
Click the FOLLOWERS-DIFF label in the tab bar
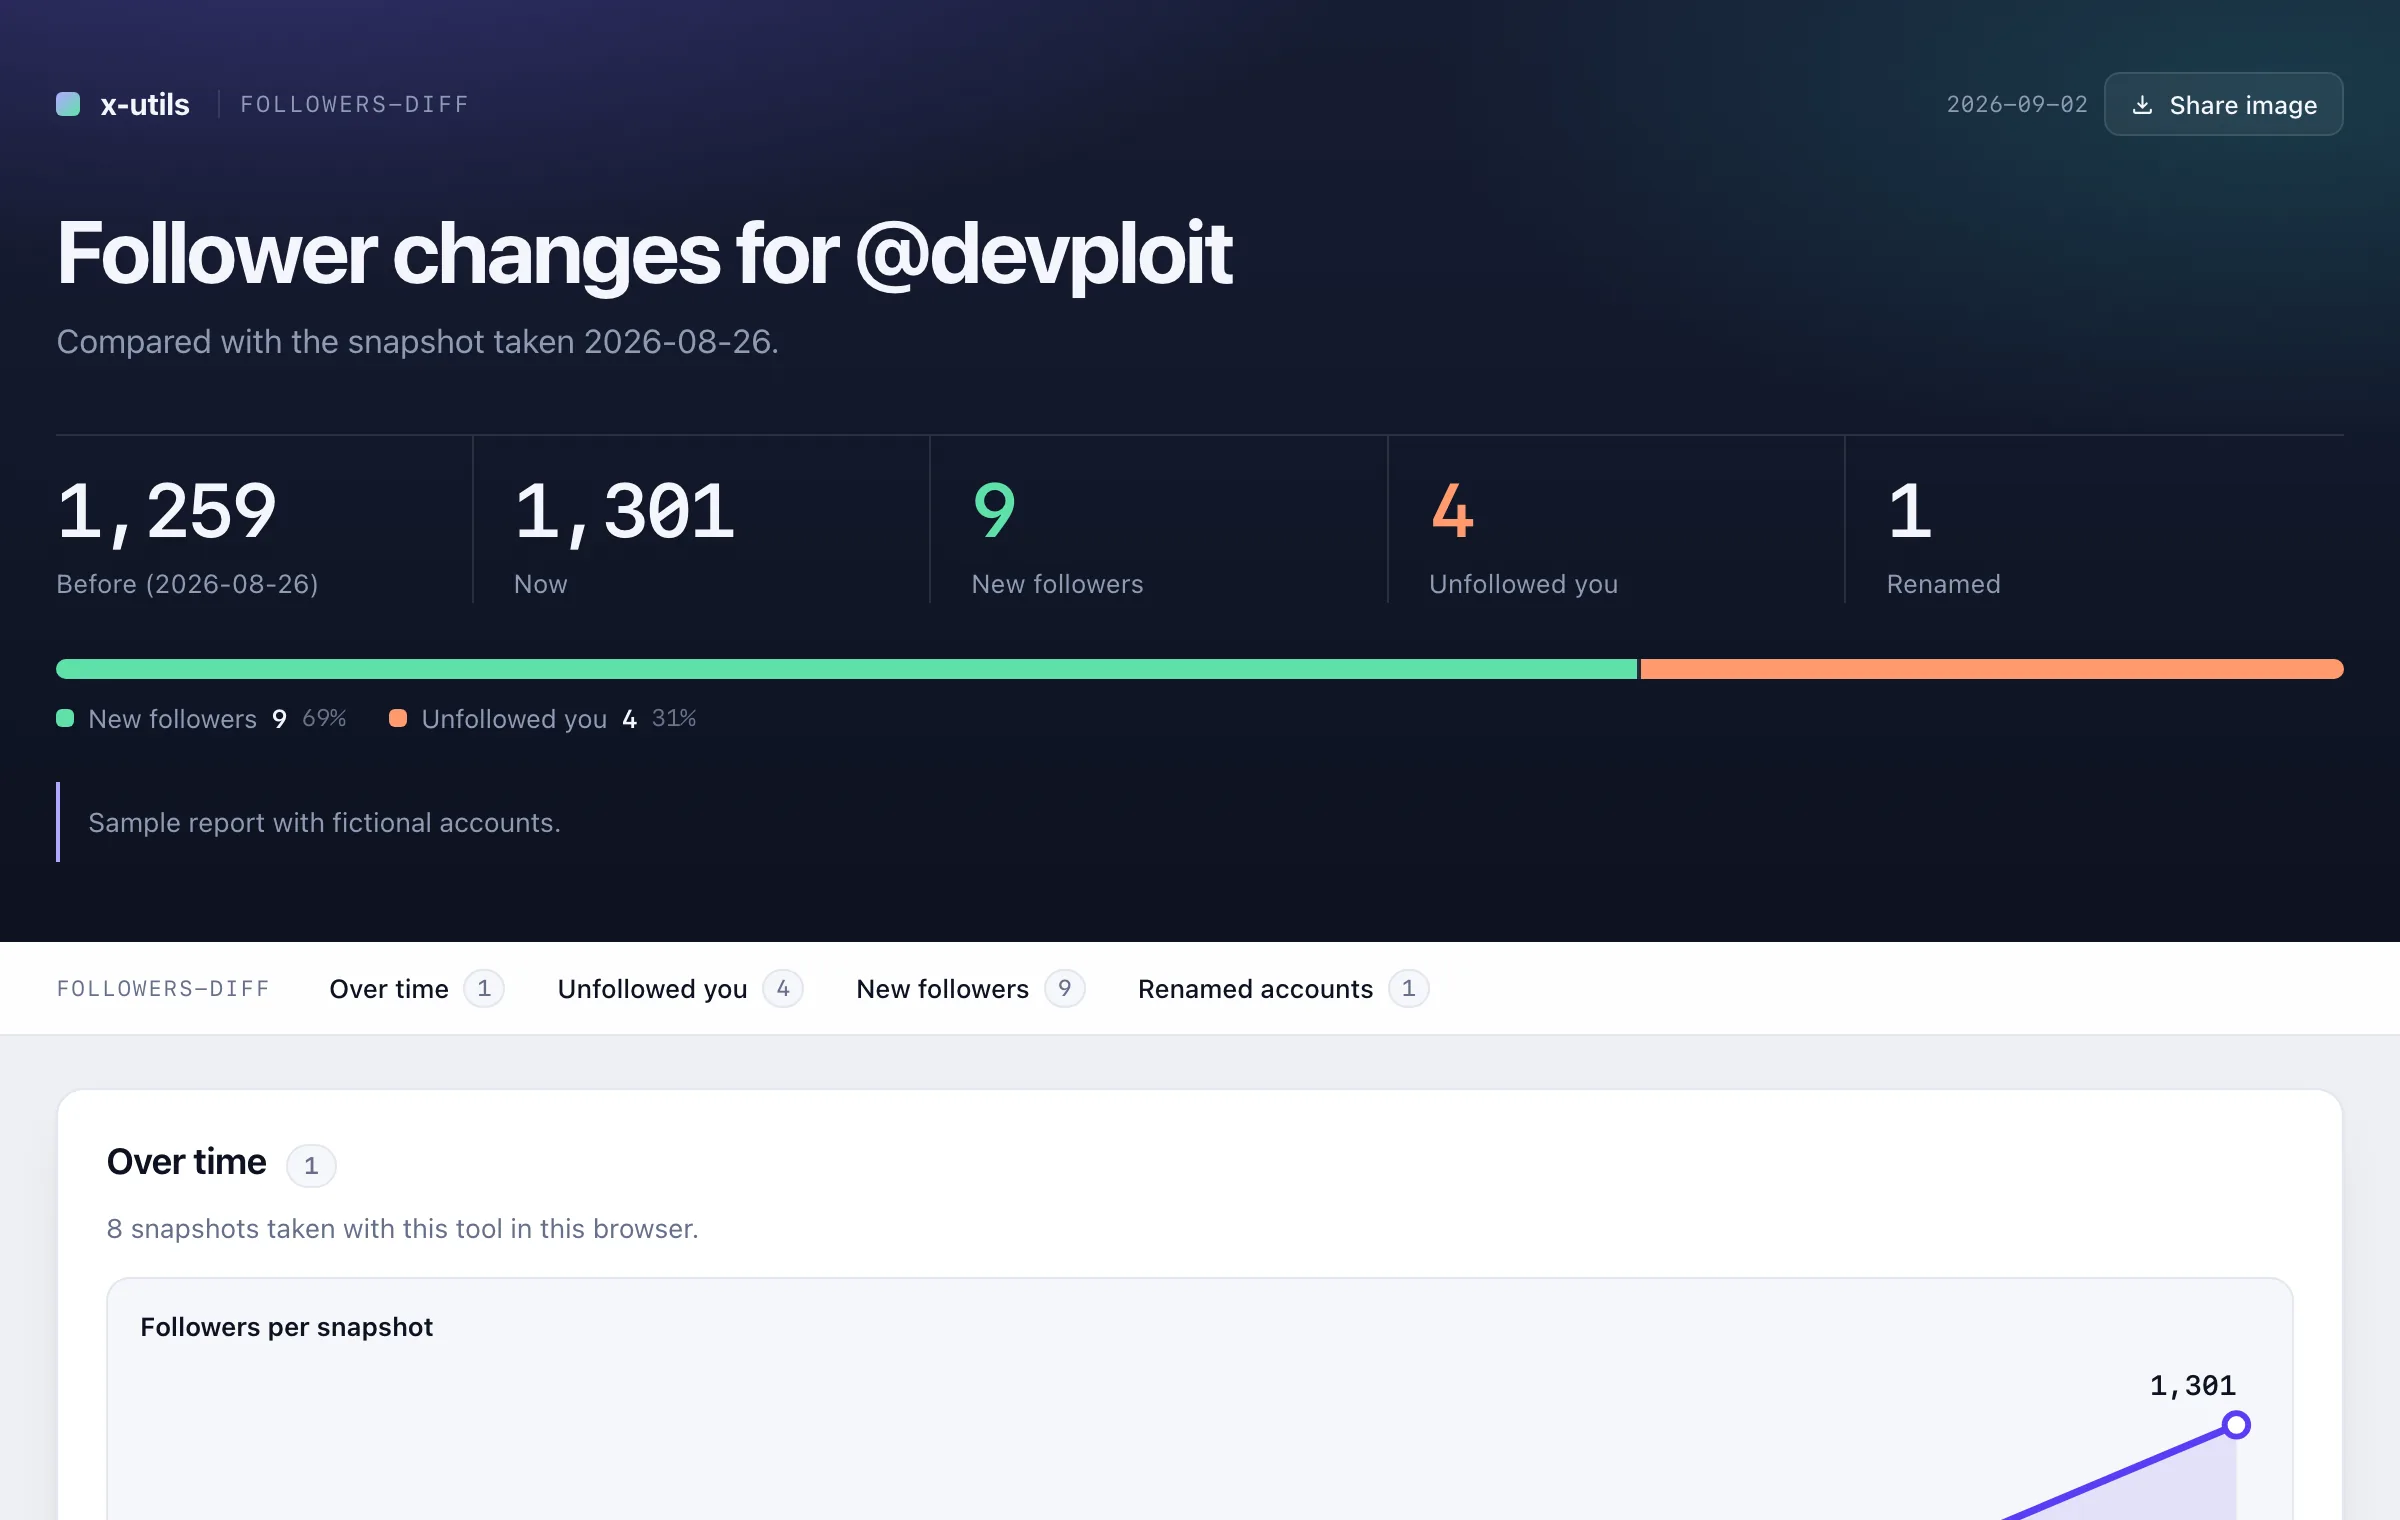click(163, 988)
